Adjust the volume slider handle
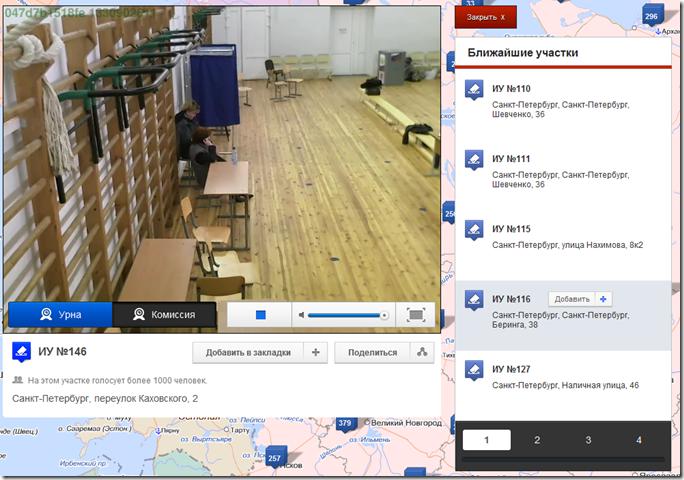 click(x=384, y=315)
